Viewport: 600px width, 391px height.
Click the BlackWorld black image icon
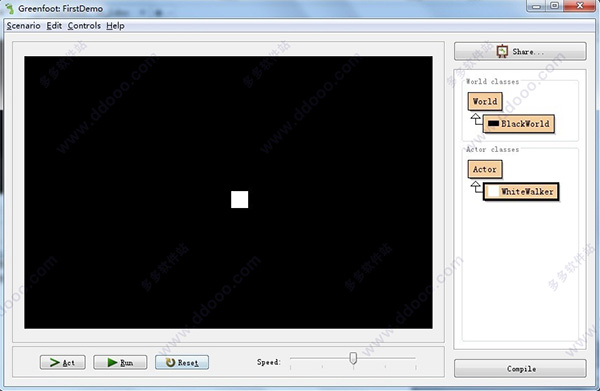[494, 124]
